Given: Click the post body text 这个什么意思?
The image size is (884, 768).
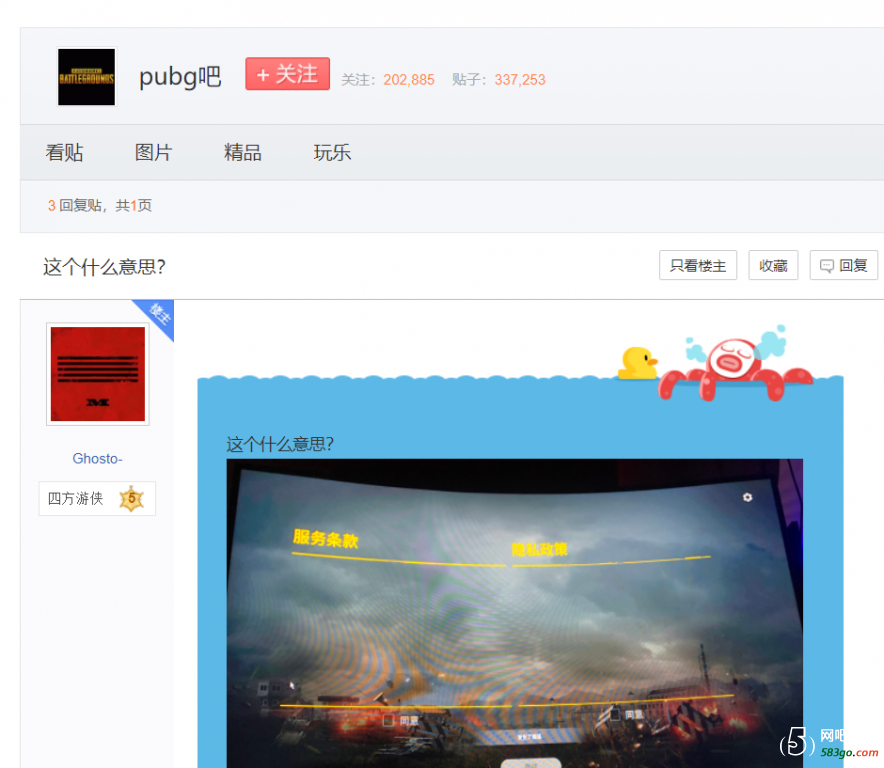Looking at the screenshot, I should click(280, 444).
